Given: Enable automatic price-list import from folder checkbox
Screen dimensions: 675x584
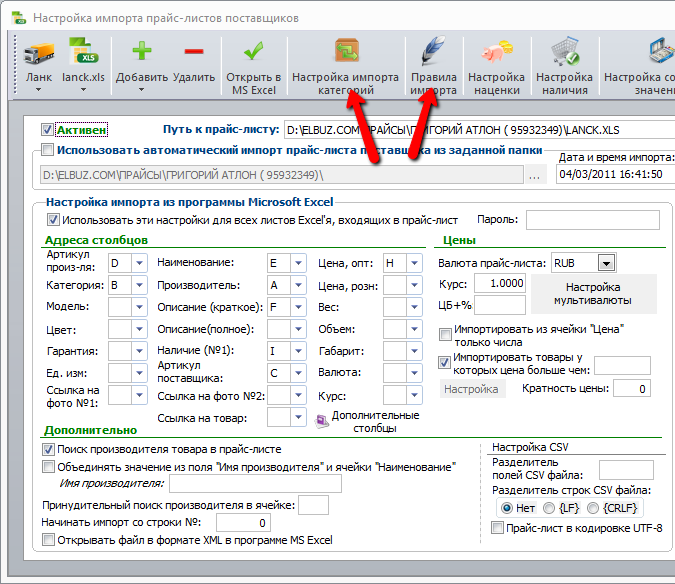Looking at the screenshot, I should (x=47, y=150).
